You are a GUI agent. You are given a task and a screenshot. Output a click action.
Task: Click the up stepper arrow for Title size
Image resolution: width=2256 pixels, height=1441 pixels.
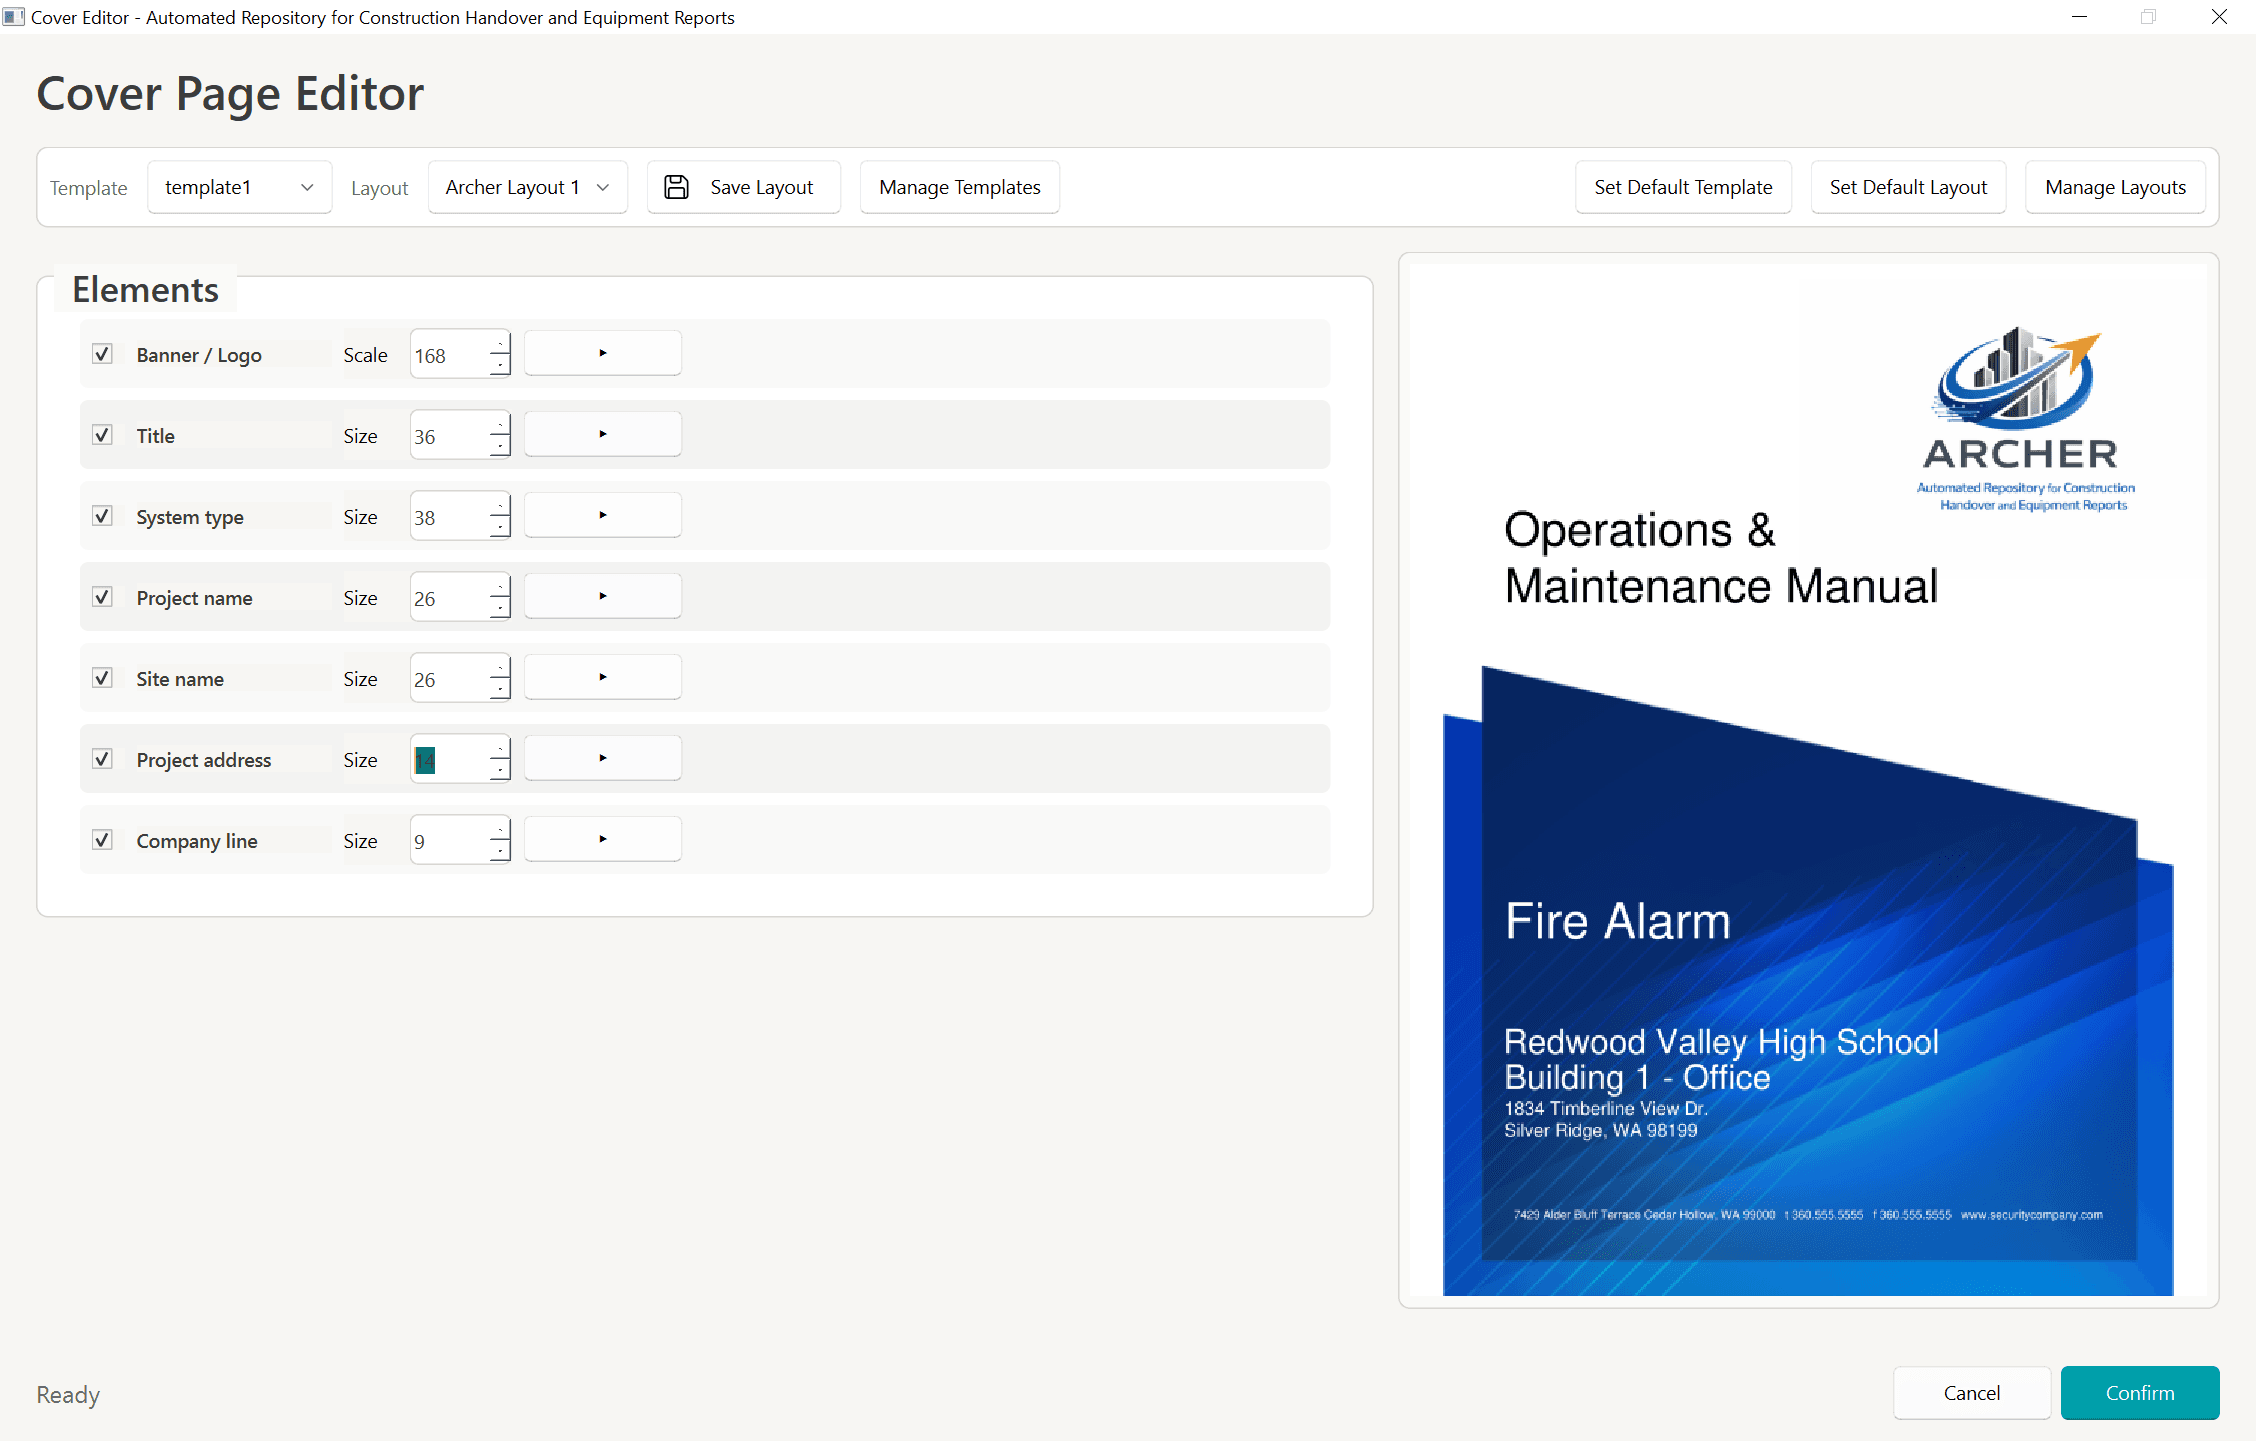500,424
